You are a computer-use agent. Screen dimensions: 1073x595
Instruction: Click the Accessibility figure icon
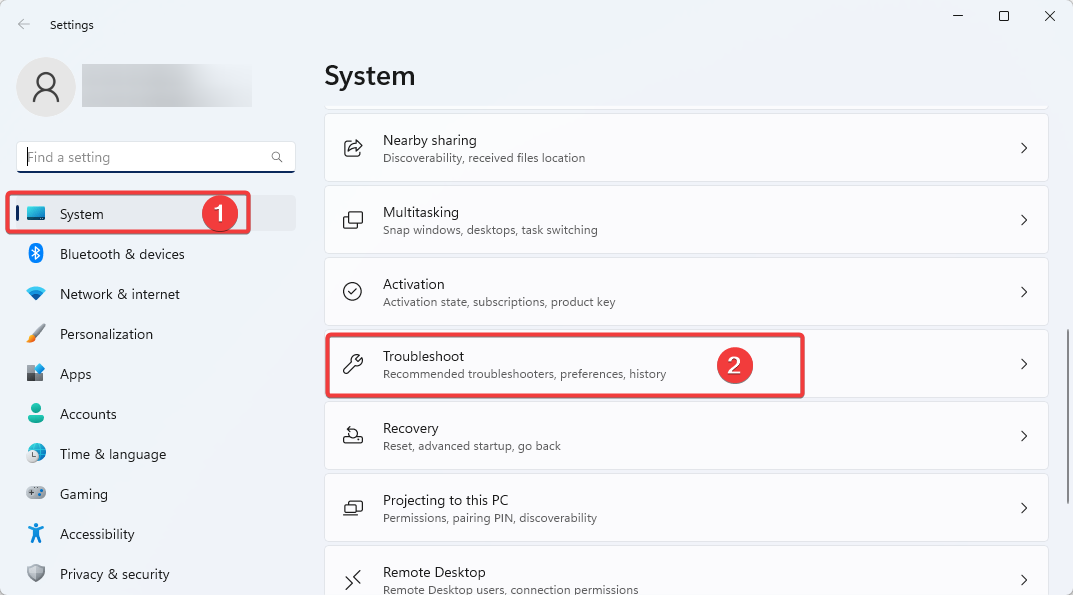point(36,533)
